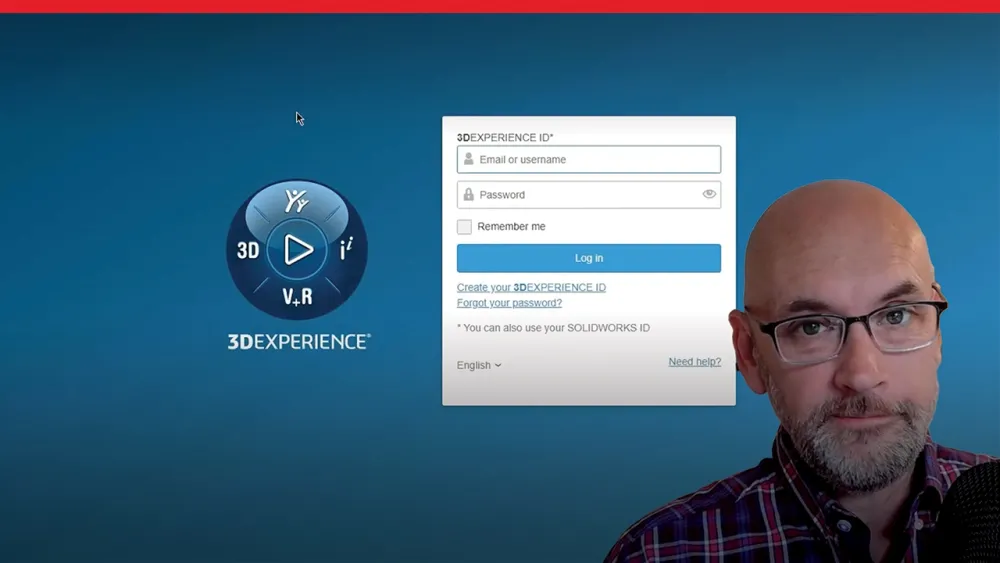This screenshot has height=563, width=1000.
Task: Click the Email or username field
Action: pyautogui.click(x=589, y=159)
